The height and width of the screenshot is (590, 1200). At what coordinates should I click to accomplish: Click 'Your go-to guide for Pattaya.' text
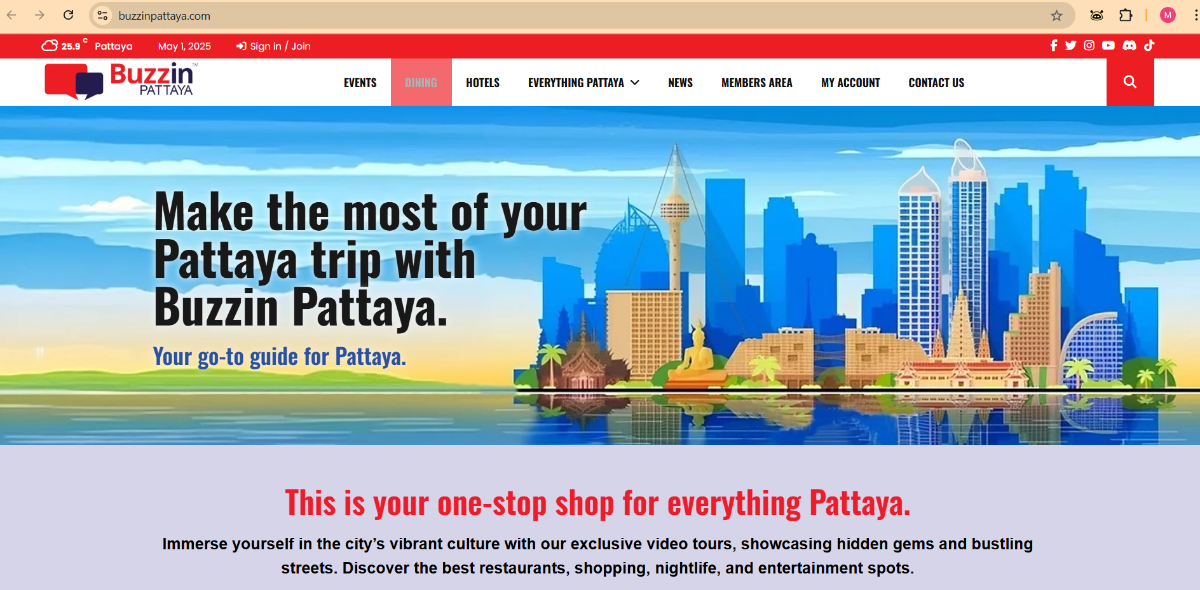280,356
